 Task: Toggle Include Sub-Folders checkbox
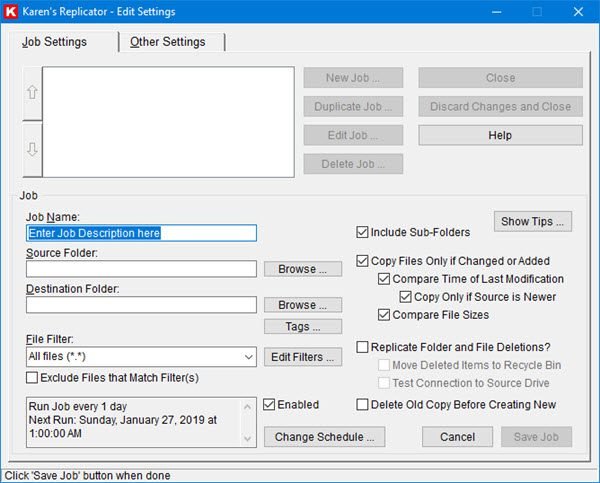click(362, 232)
